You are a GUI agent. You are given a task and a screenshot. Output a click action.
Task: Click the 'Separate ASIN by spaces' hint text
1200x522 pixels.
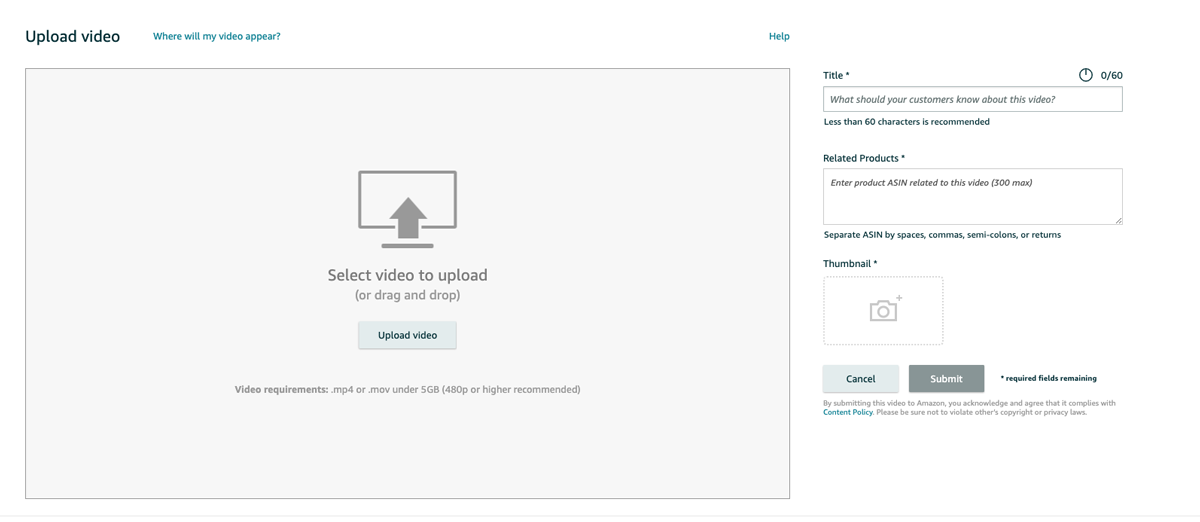(941, 235)
